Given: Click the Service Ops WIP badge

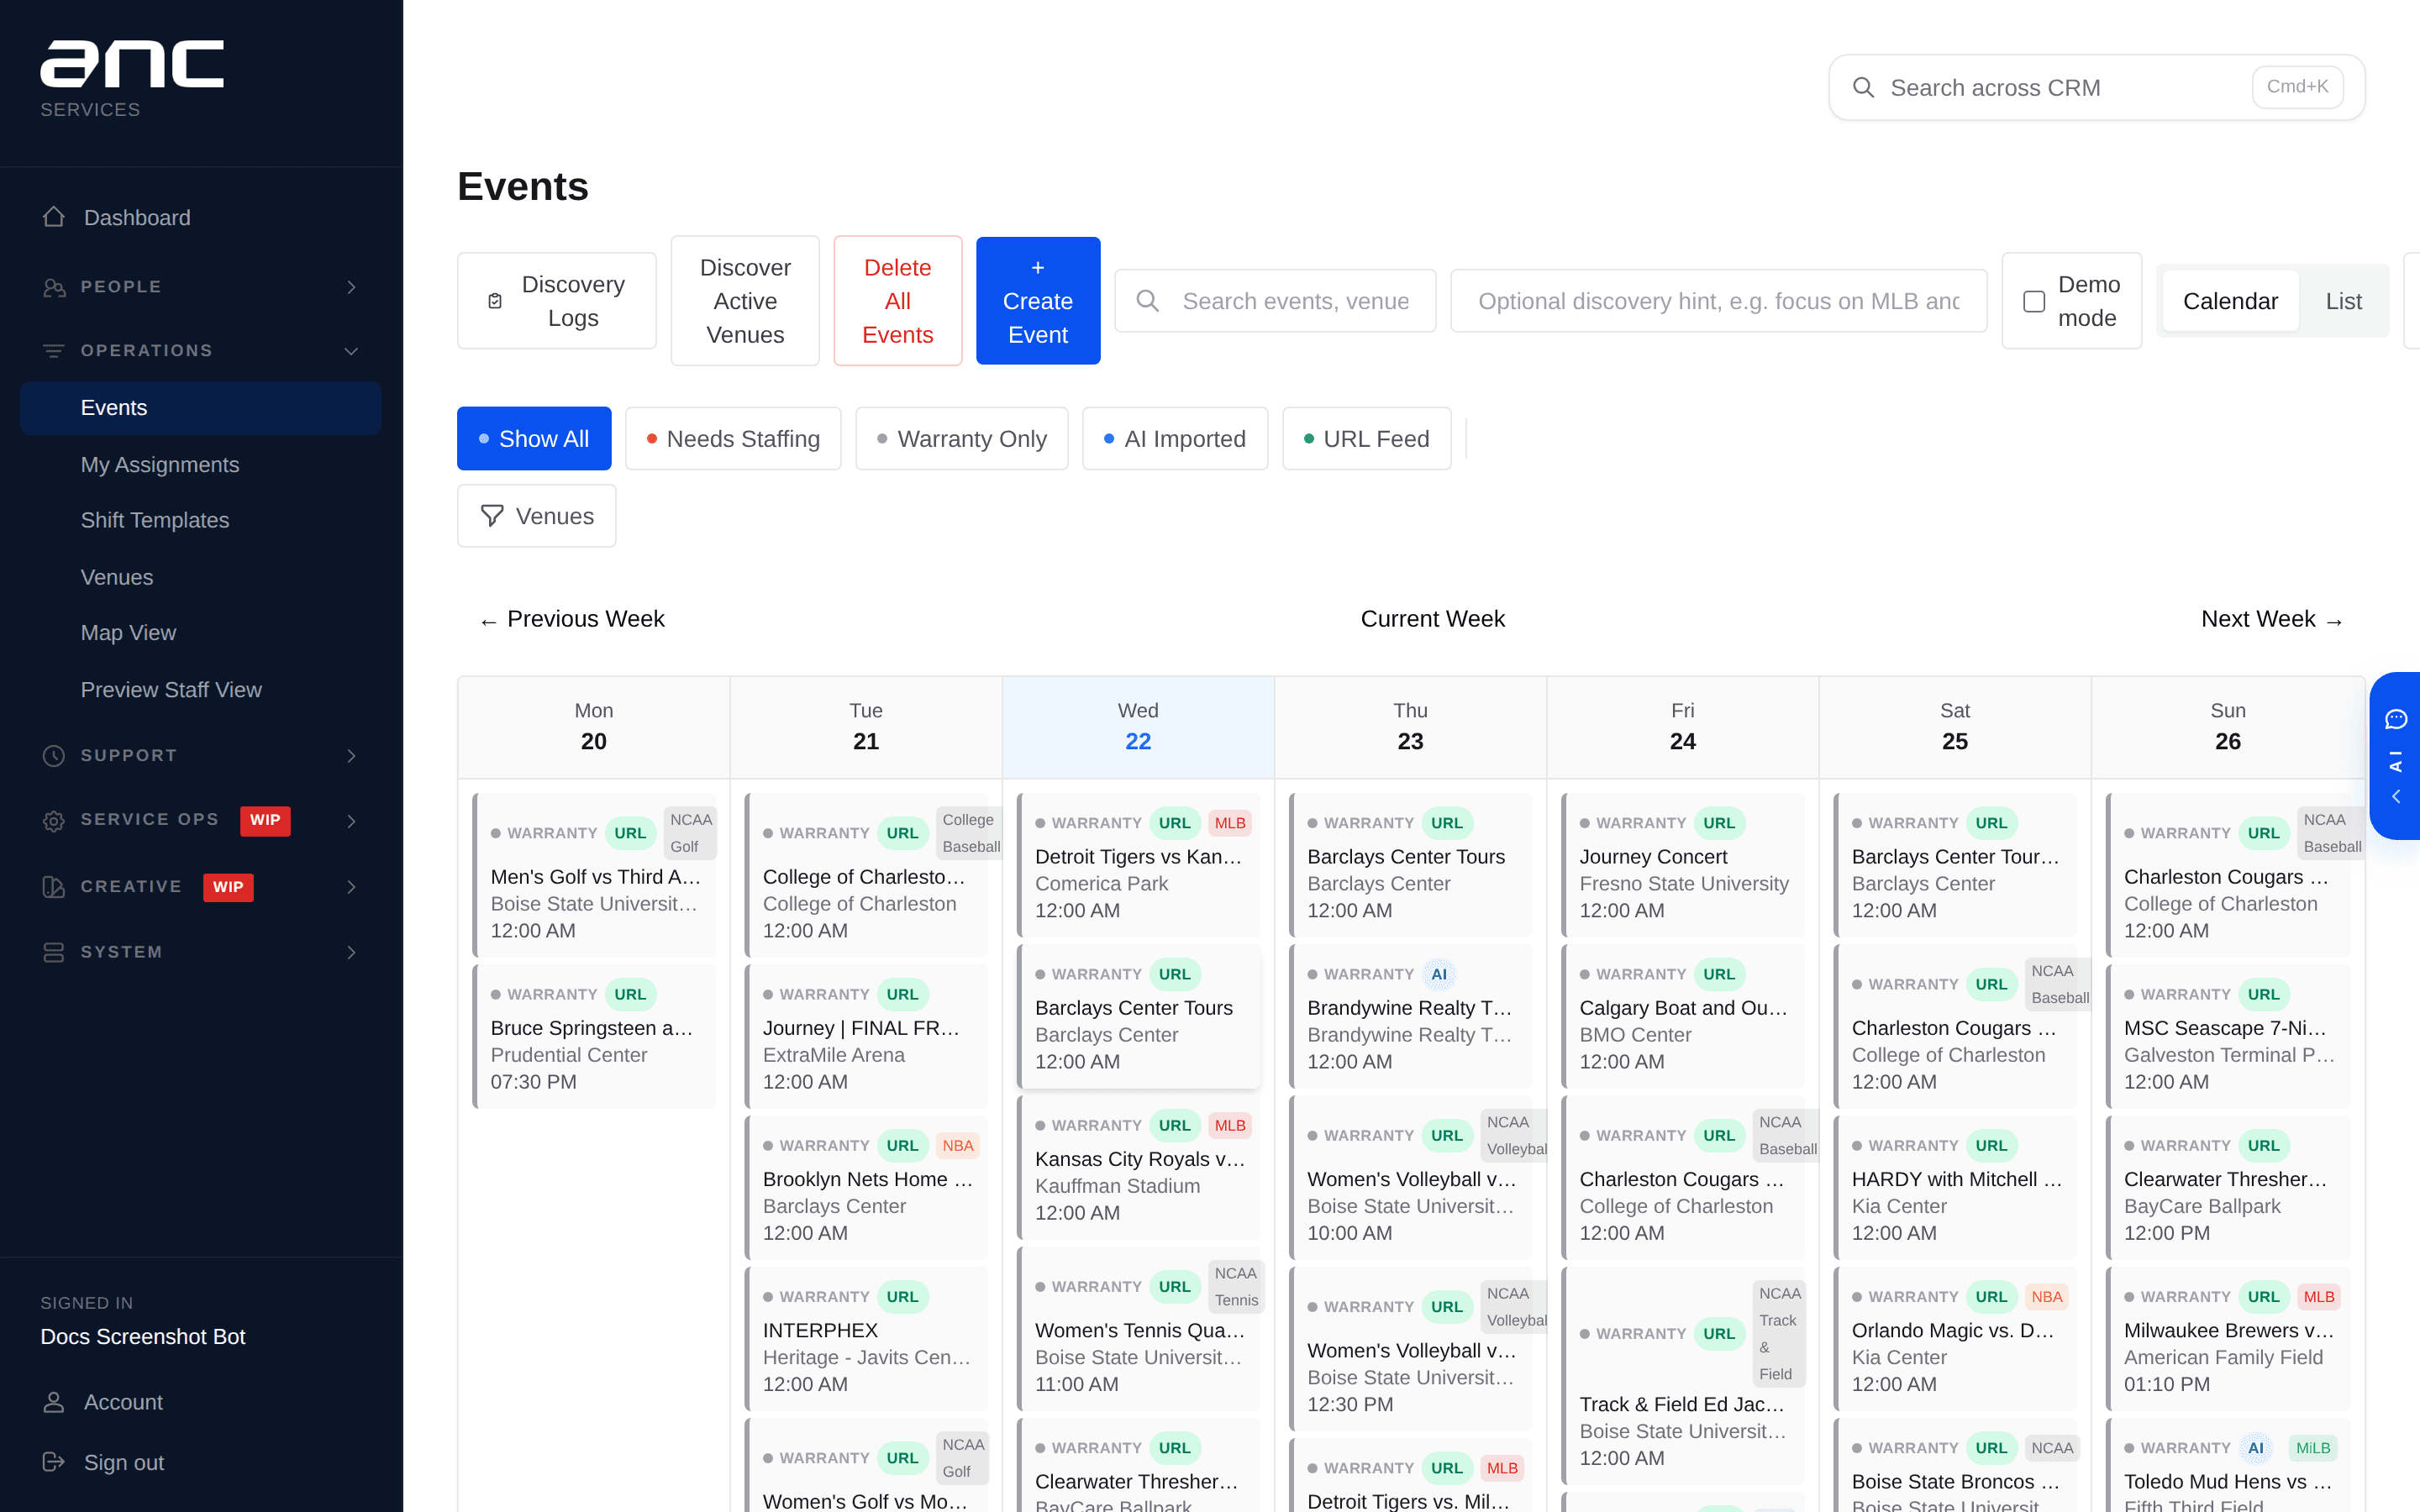Looking at the screenshot, I should pos(265,820).
